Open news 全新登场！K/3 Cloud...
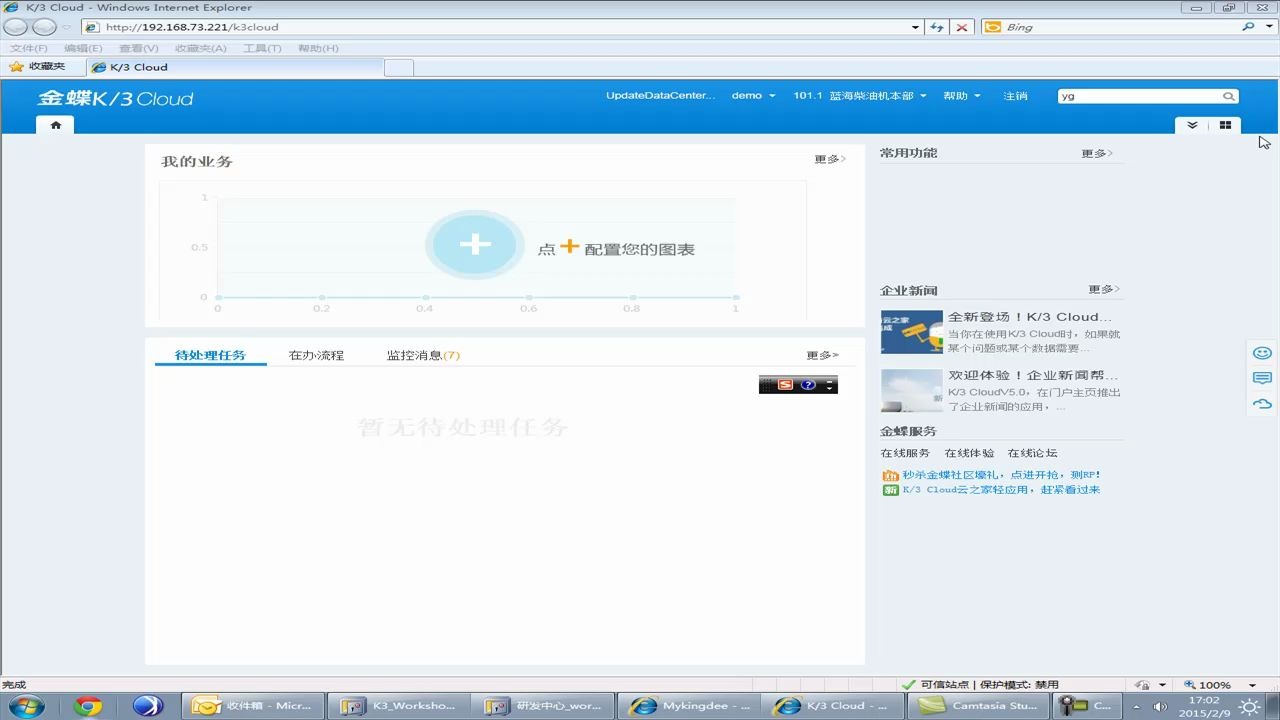The image size is (1280, 720). 1030,317
